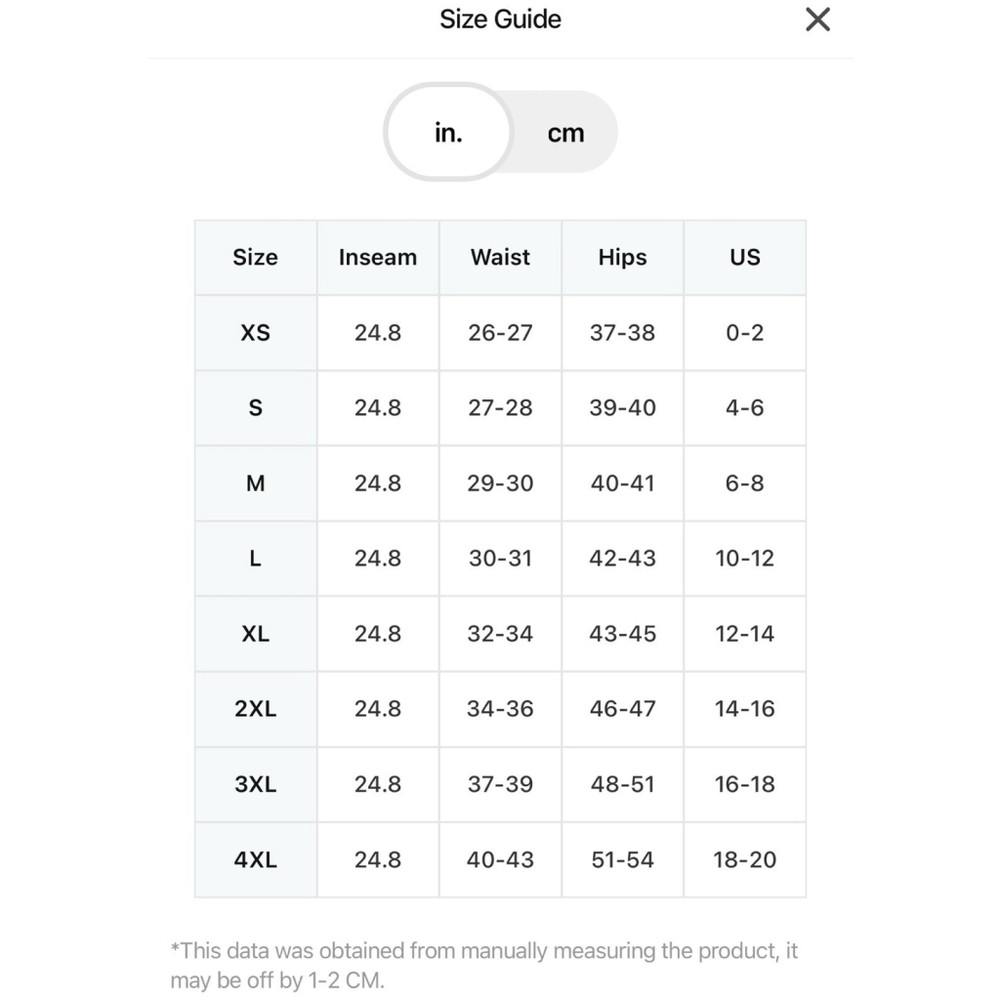
Task: Select the L size row label
Action: (255, 558)
